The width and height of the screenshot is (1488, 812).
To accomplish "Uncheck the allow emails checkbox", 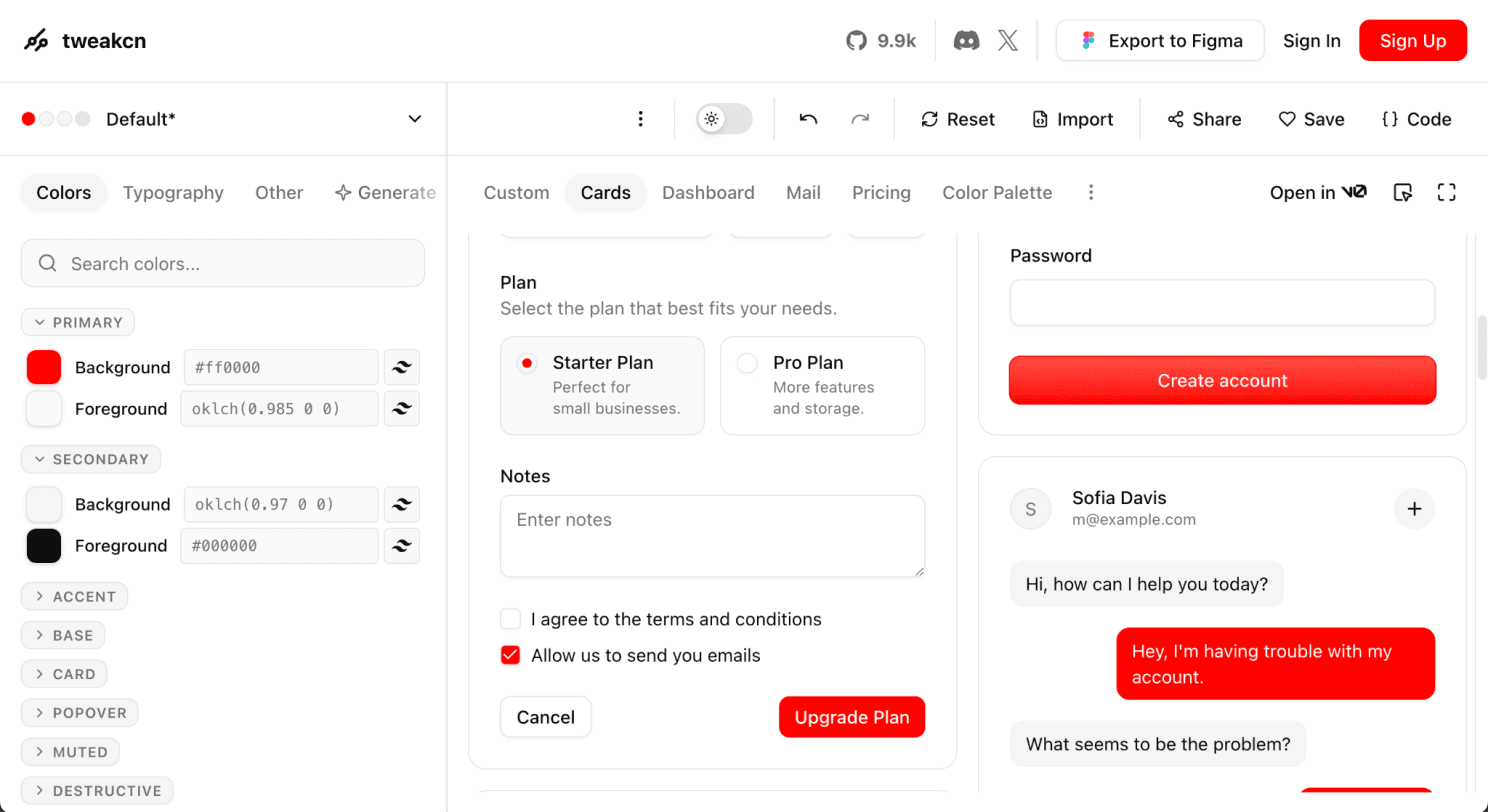I will click(511, 656).
